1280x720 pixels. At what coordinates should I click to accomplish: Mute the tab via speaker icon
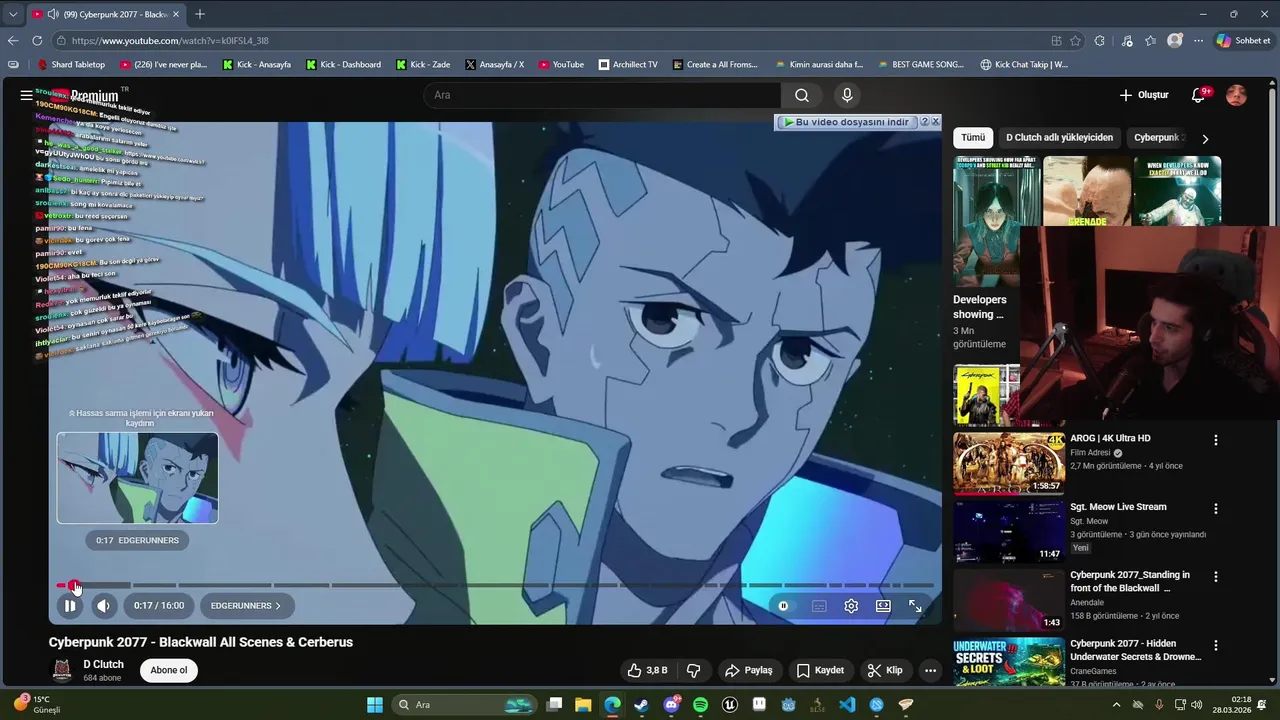53,14
